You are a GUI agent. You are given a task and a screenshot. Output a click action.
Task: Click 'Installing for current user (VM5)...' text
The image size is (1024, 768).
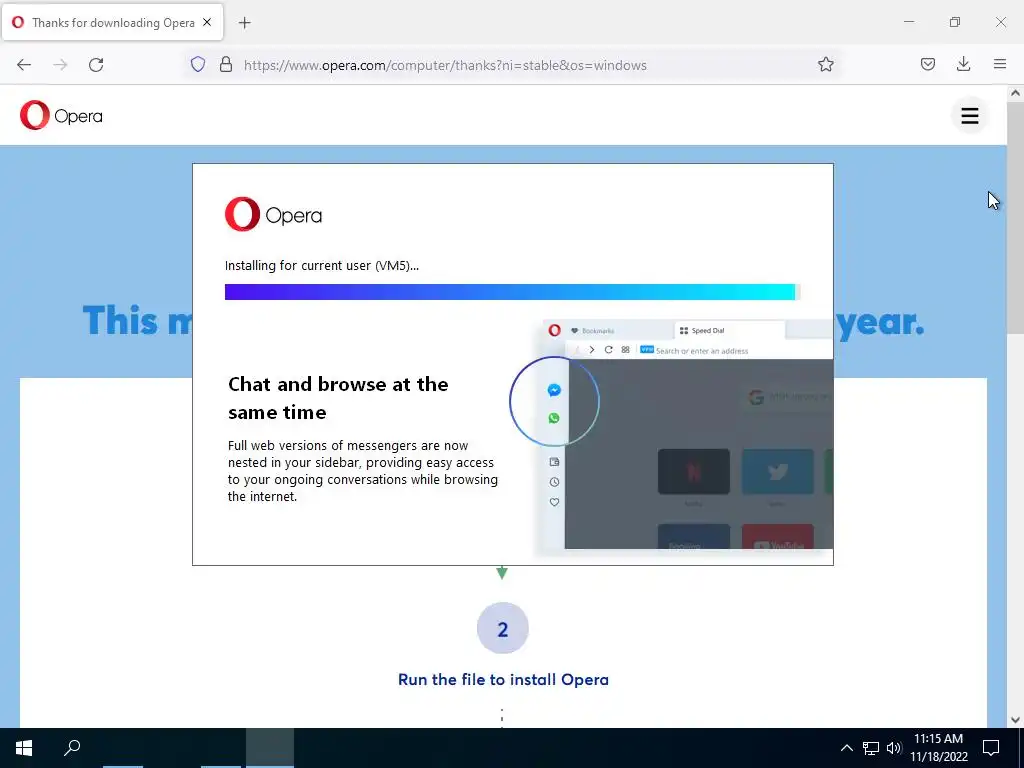[x=321, y=266]
